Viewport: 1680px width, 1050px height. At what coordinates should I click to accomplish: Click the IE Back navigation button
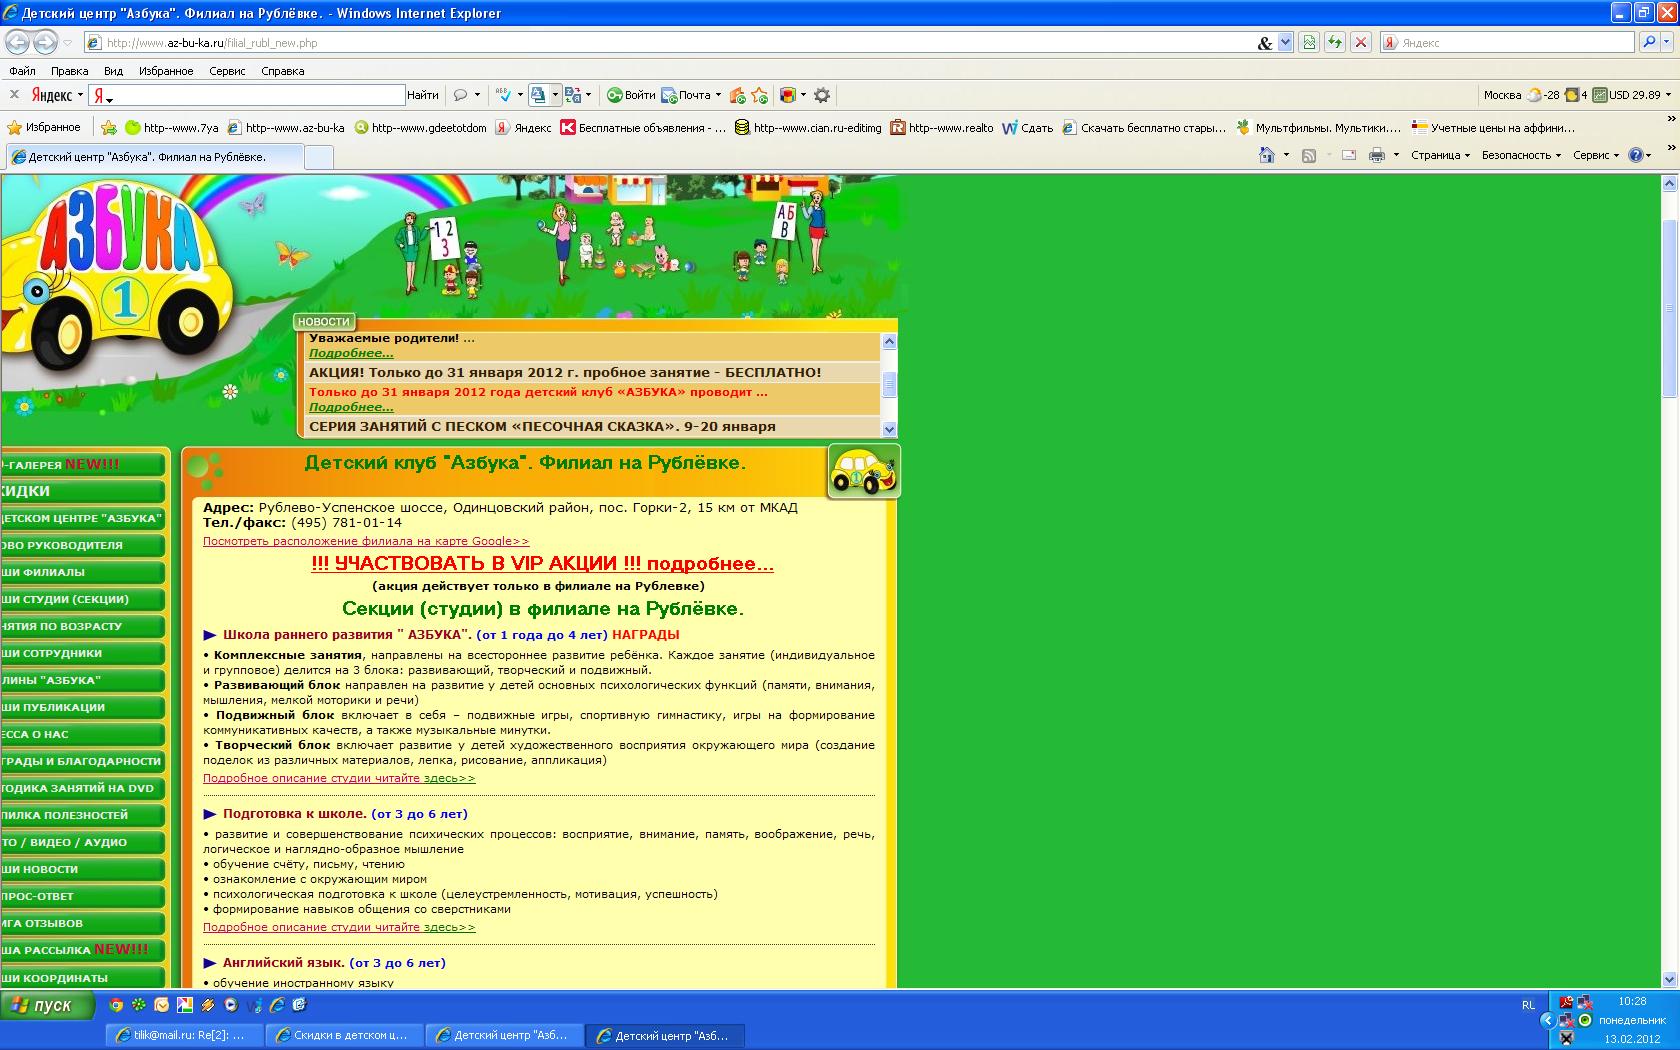coord(17,42)
